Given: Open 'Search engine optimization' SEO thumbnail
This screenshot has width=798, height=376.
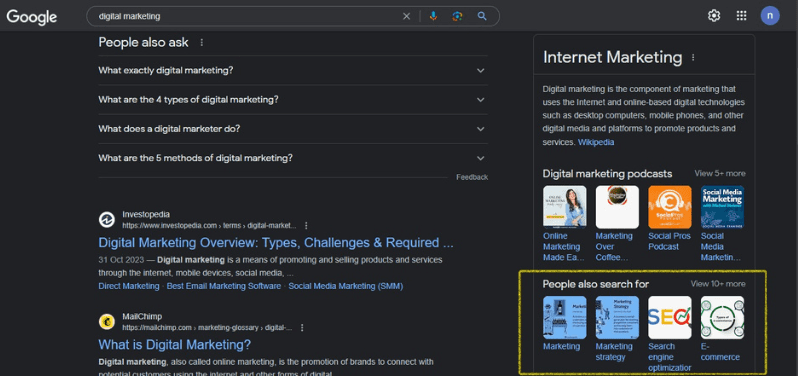Looking at the screenshot, I should point(670,317).
